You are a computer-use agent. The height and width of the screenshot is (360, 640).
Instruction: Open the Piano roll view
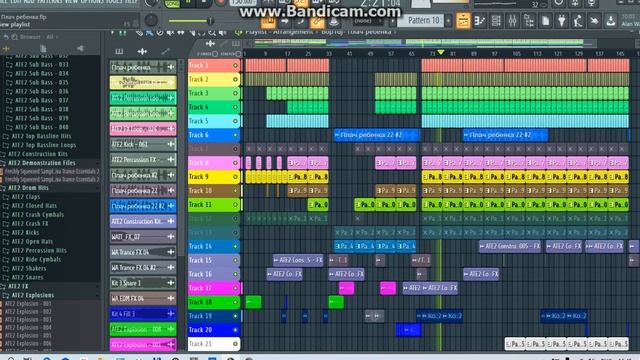[480, 20]
